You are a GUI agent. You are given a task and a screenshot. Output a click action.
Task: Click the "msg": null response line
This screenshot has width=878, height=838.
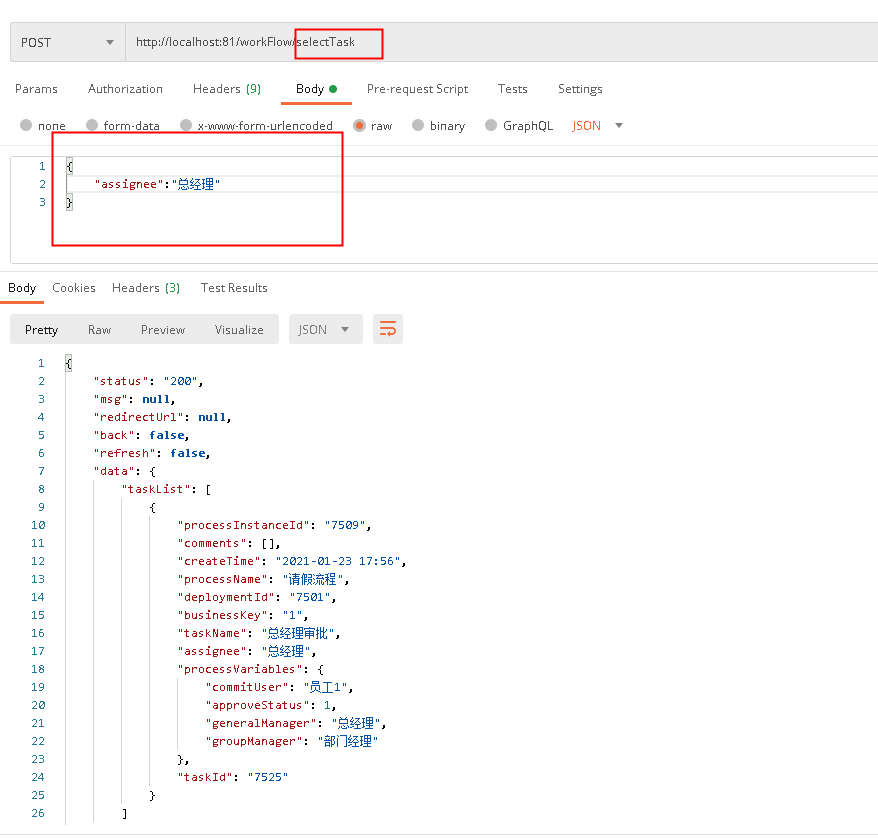tap(134, 399)
